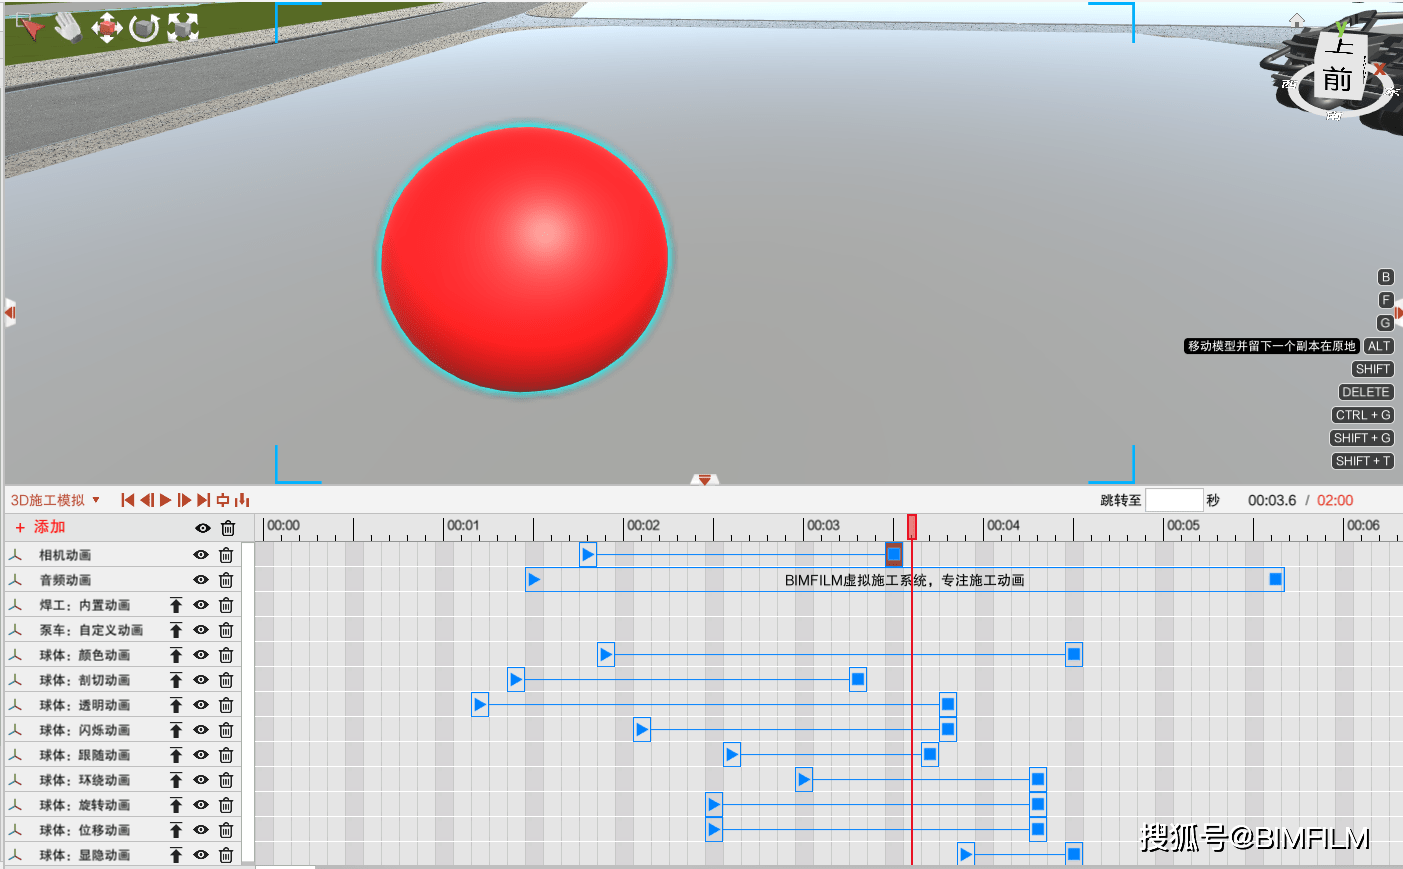Click the CTRL + G shortcut button

pyautogui.click(x=1363, y=415)
